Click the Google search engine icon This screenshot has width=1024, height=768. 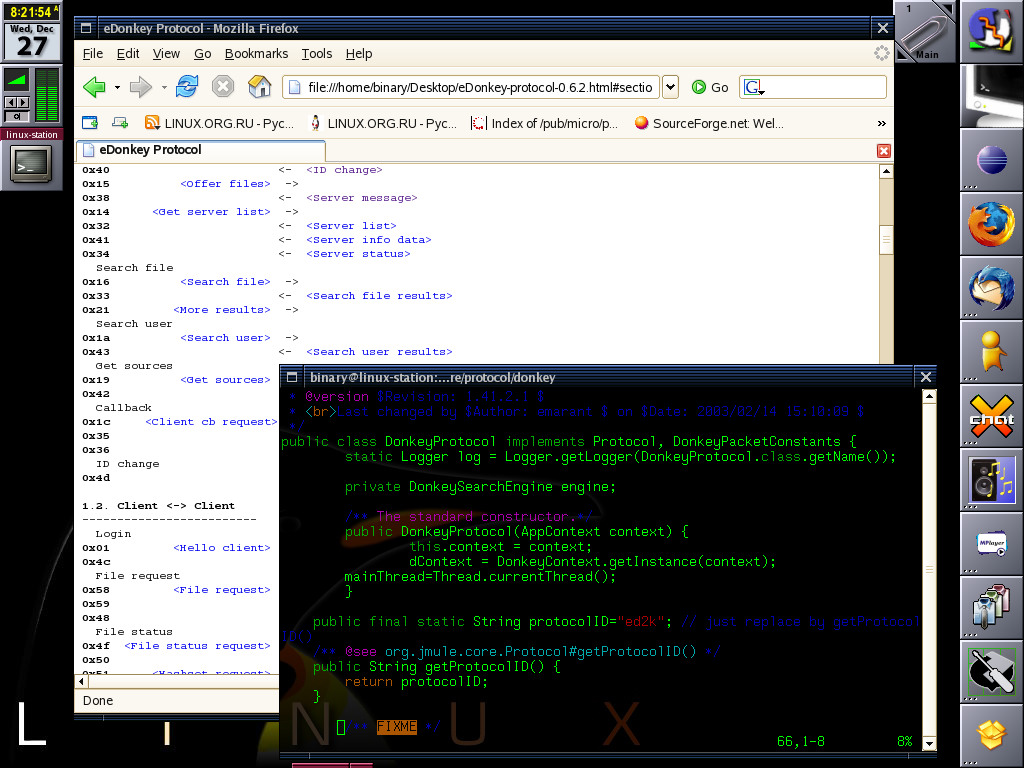tap(754, 87)
